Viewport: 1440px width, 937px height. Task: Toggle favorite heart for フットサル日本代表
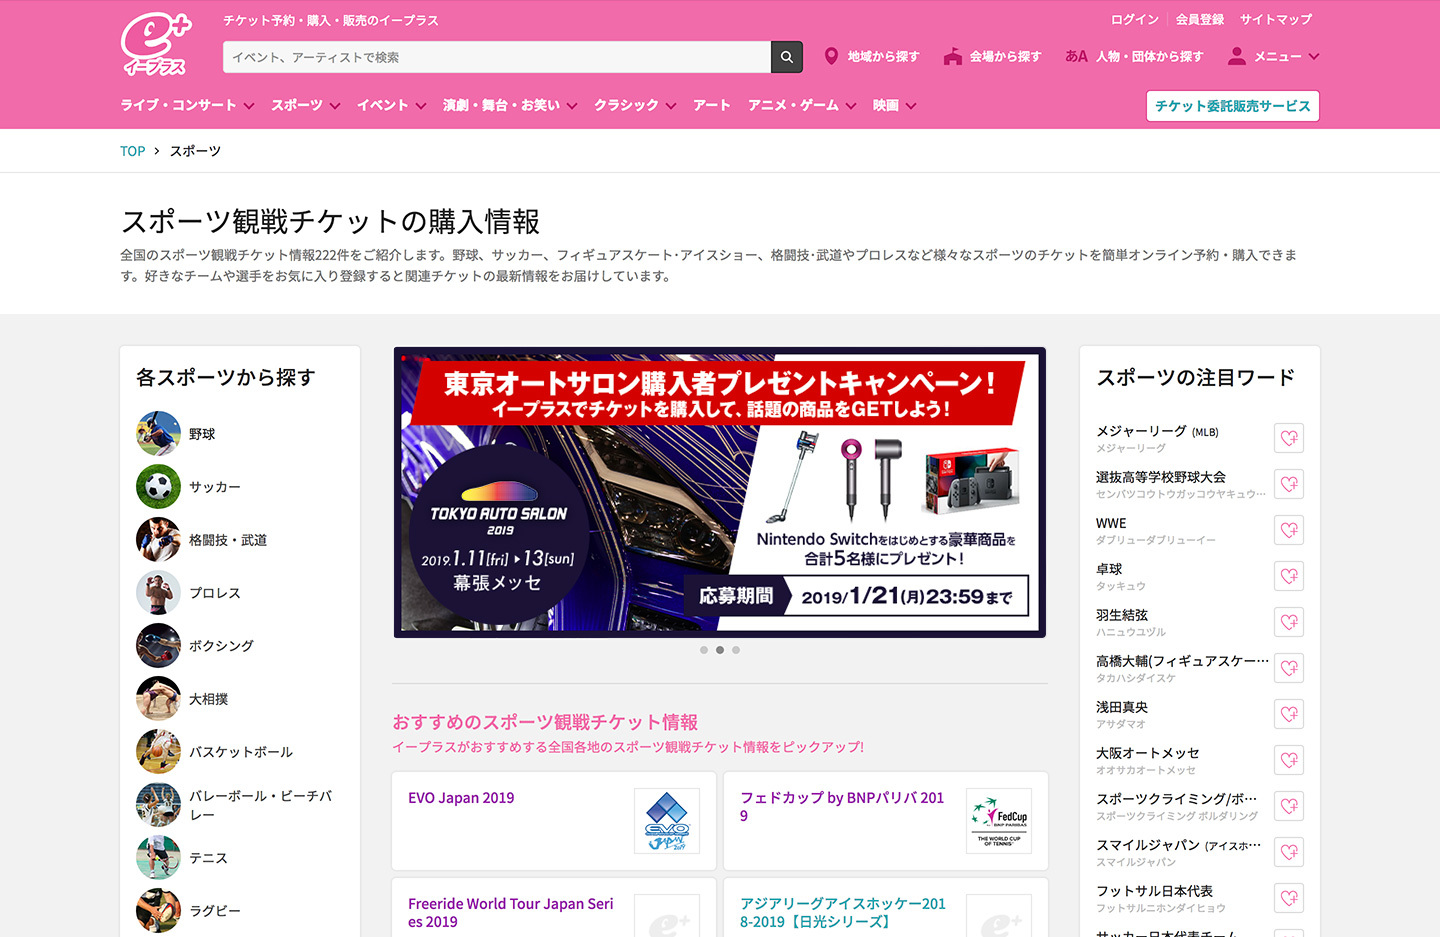(x=1289, y=898)
